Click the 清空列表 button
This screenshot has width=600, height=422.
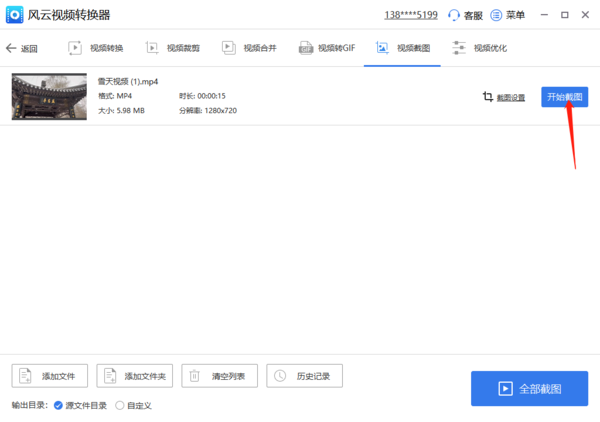tap(220, 376)
